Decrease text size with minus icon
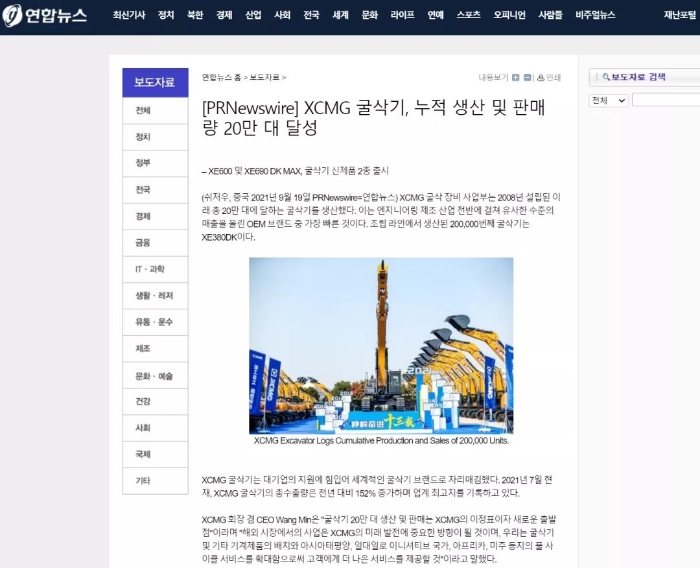The image size is (700, 568). click(x=527, y=78)
